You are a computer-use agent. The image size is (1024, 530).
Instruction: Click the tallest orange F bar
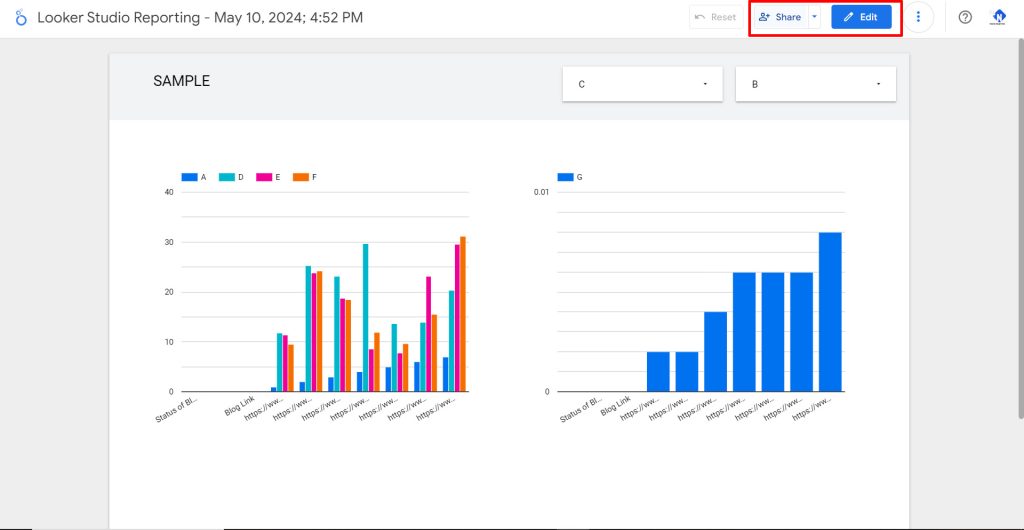tap(463, 314)
